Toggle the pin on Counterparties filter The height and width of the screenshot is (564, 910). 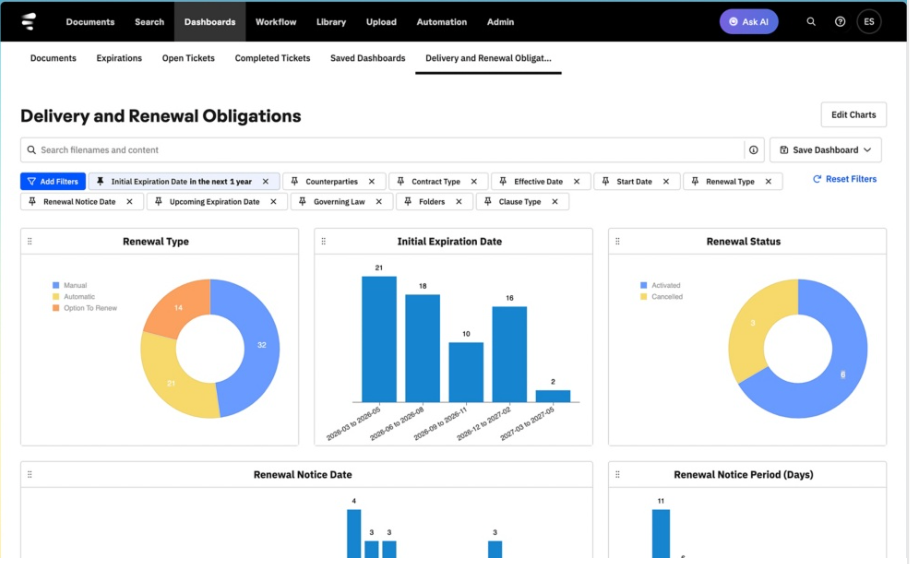[294, 182]
